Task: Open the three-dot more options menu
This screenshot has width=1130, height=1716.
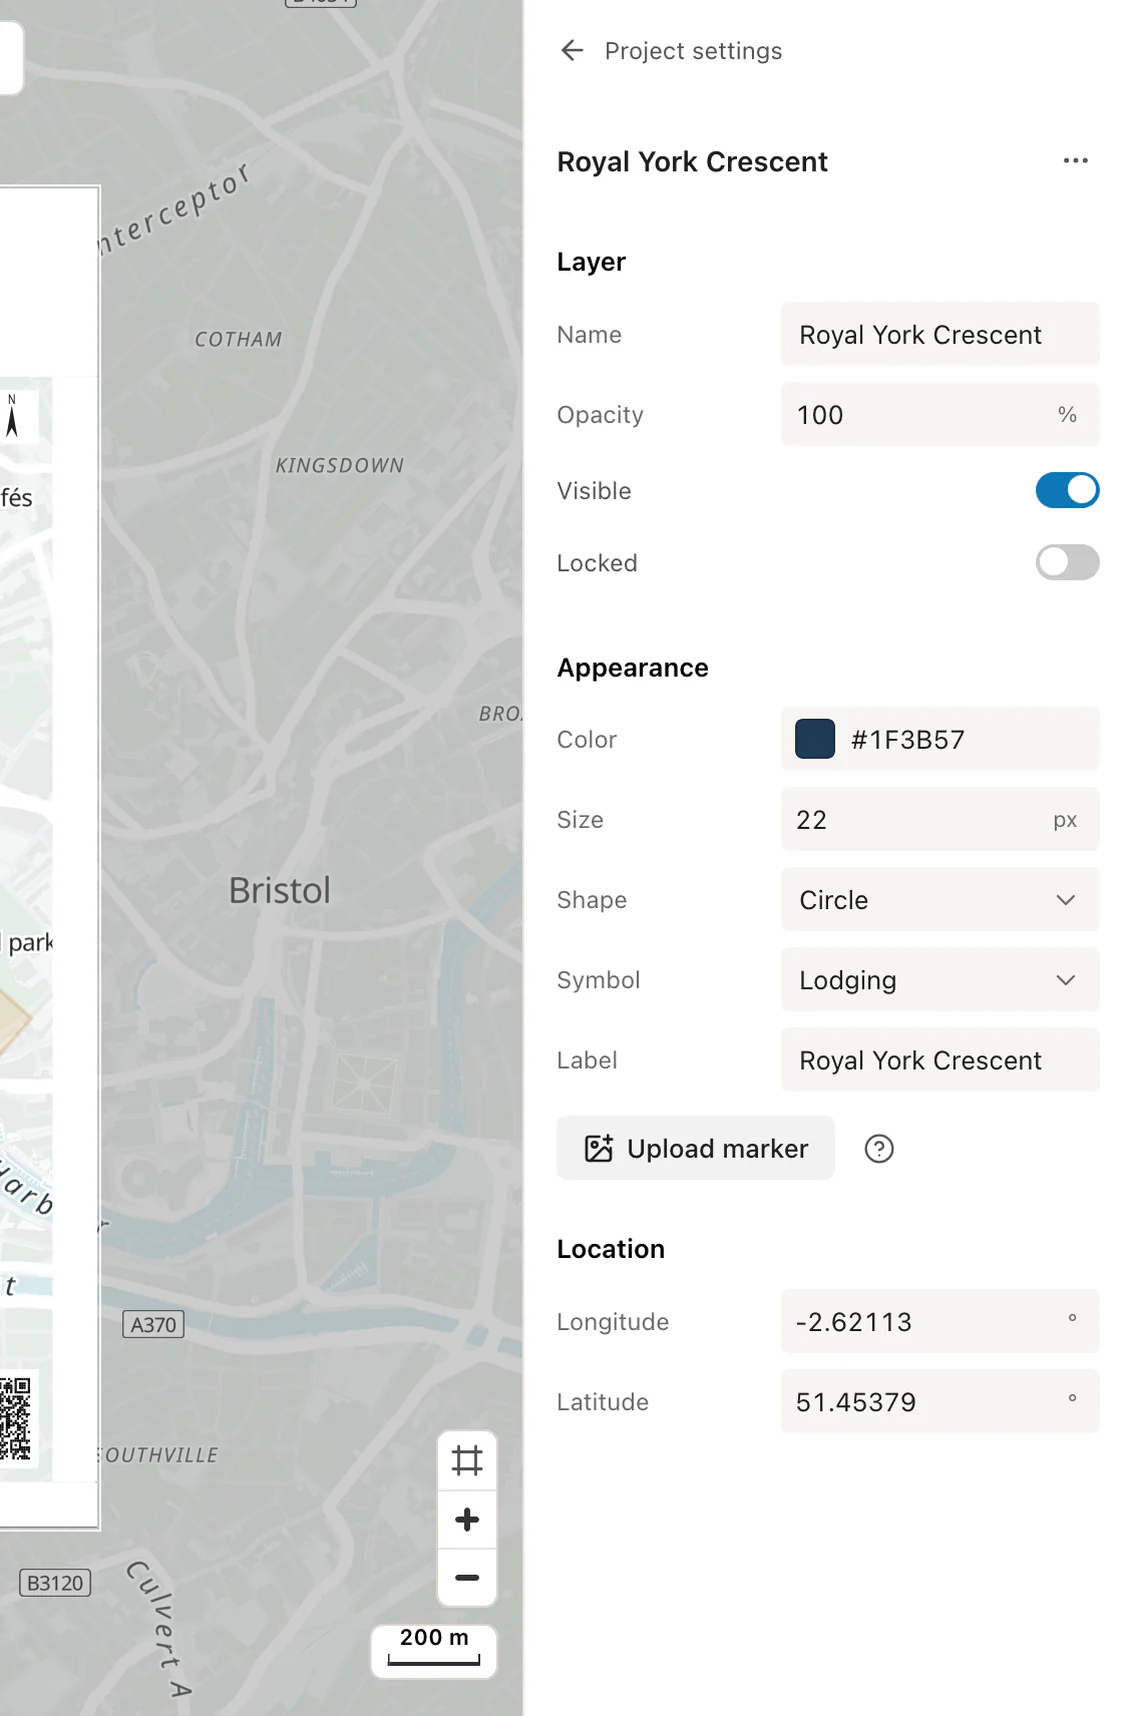Action: [1075, 160]
